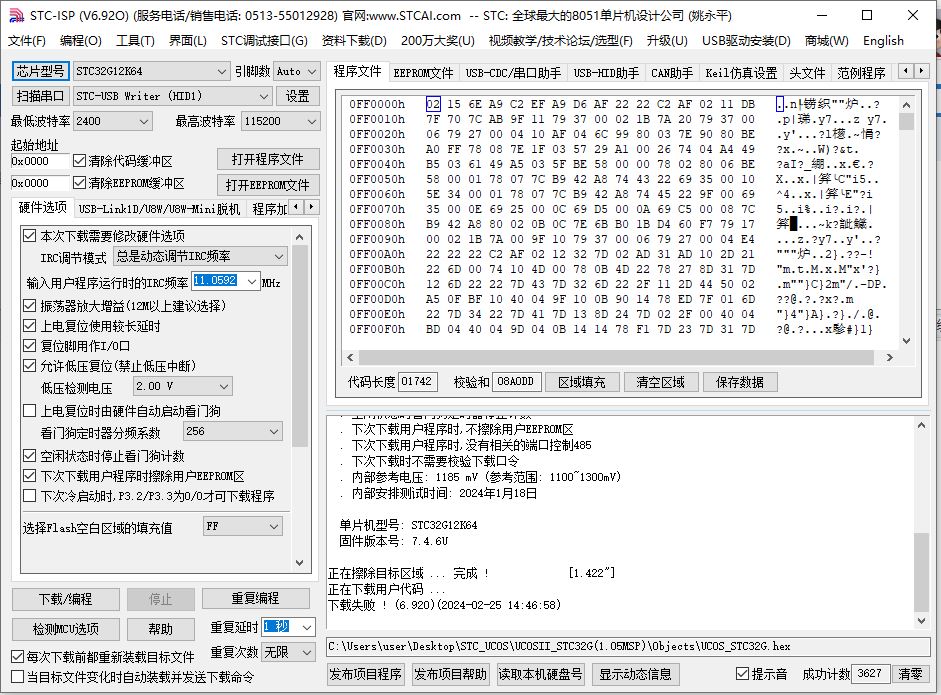The image size is (941, 695).
Task: Enable 当目标文件变化时自动装载并发送下载命令
Action: pyautogui.click(x=18, y=677)
